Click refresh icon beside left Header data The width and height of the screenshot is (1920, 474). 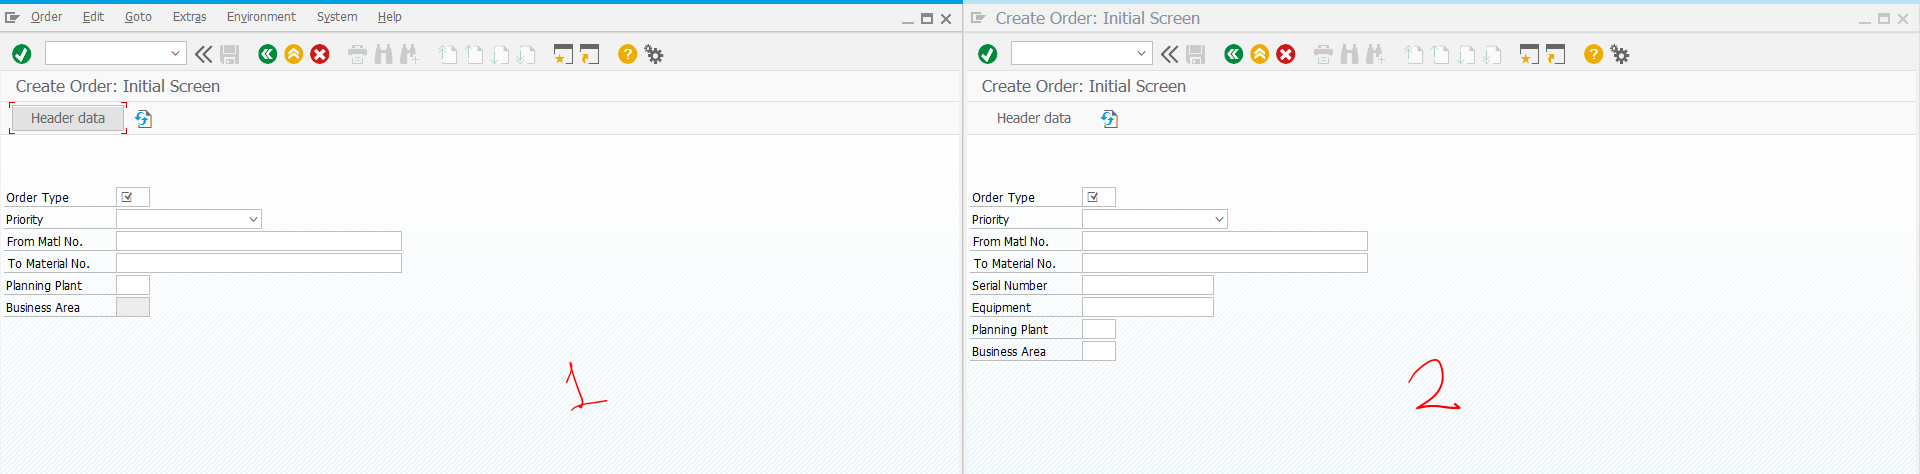point(144,119)
